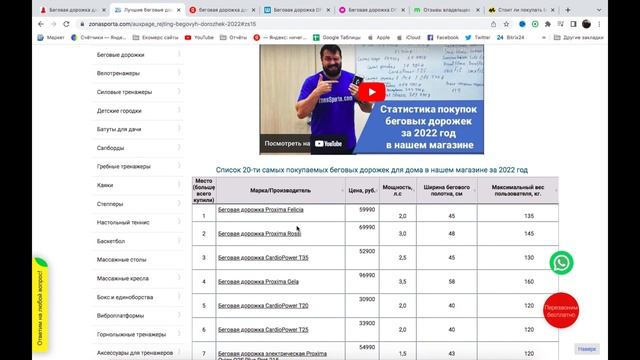Image resolution: width=640 pixels, height=360 pixels.
Task: Open Екомерс сайты bookmarks folder
Action: pyautogui.click(x=156, y=37)
